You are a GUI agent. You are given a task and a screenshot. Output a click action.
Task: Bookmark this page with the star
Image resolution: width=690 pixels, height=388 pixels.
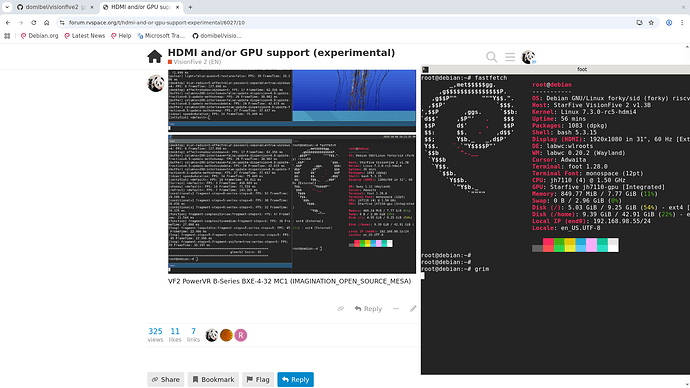(651, 22)
